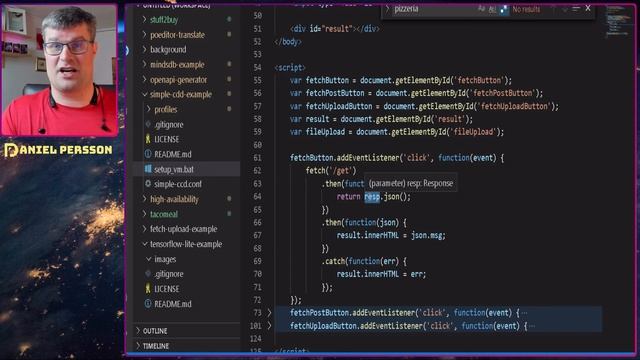Click the license icon under tensorflow-lite-example
Viewport: 640px width, 360px height.
point(148,289)
